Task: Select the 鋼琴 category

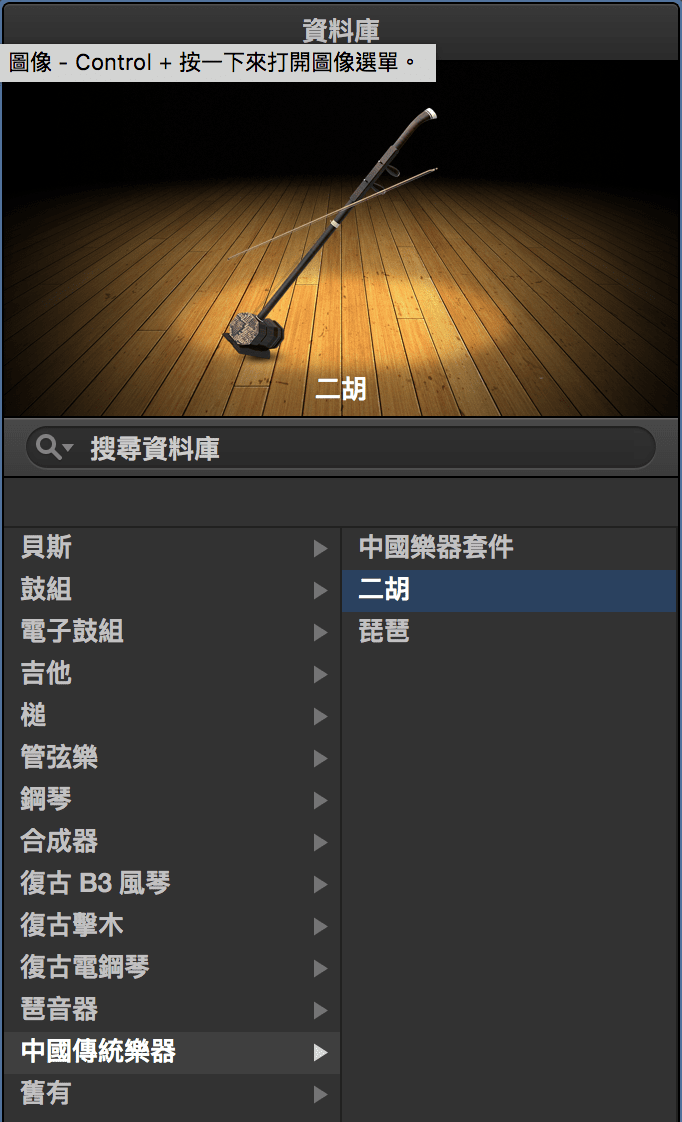Action: (172, 800)
